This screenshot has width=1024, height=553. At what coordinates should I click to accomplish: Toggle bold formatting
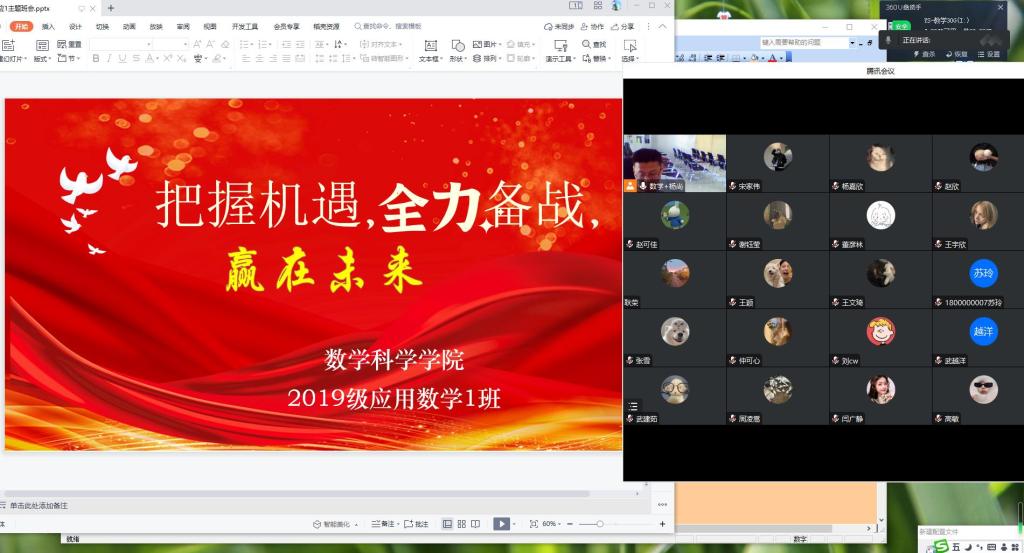pos(96,59)
